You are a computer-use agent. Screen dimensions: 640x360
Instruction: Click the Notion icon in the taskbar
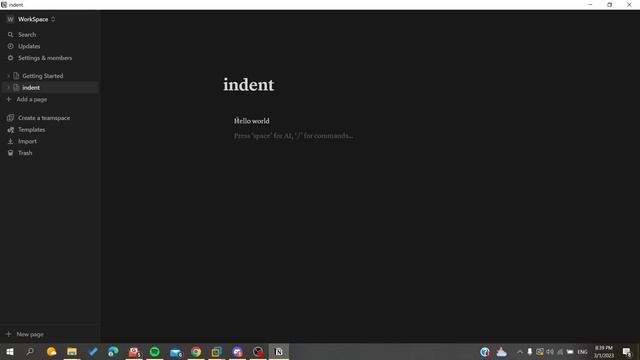(x=279, y=351)
